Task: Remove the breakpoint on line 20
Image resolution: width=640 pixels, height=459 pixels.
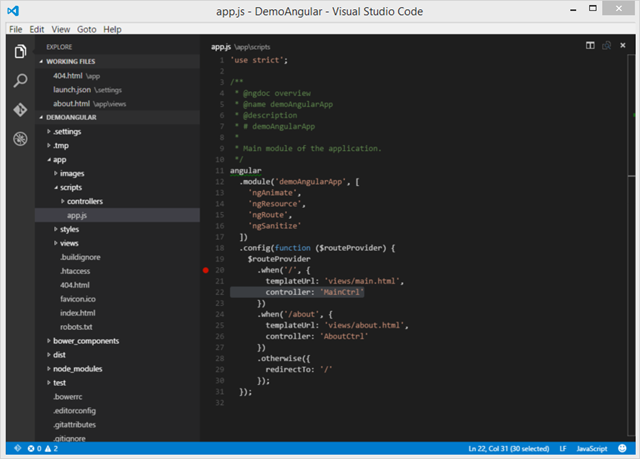Action: pyautogui.click(x=206, y=270)
